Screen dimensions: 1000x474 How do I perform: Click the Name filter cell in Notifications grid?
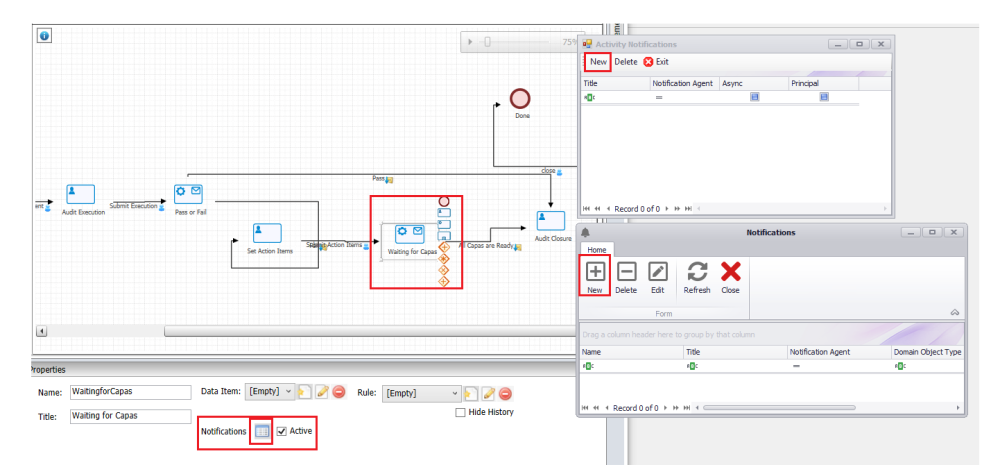click(631, 366)
